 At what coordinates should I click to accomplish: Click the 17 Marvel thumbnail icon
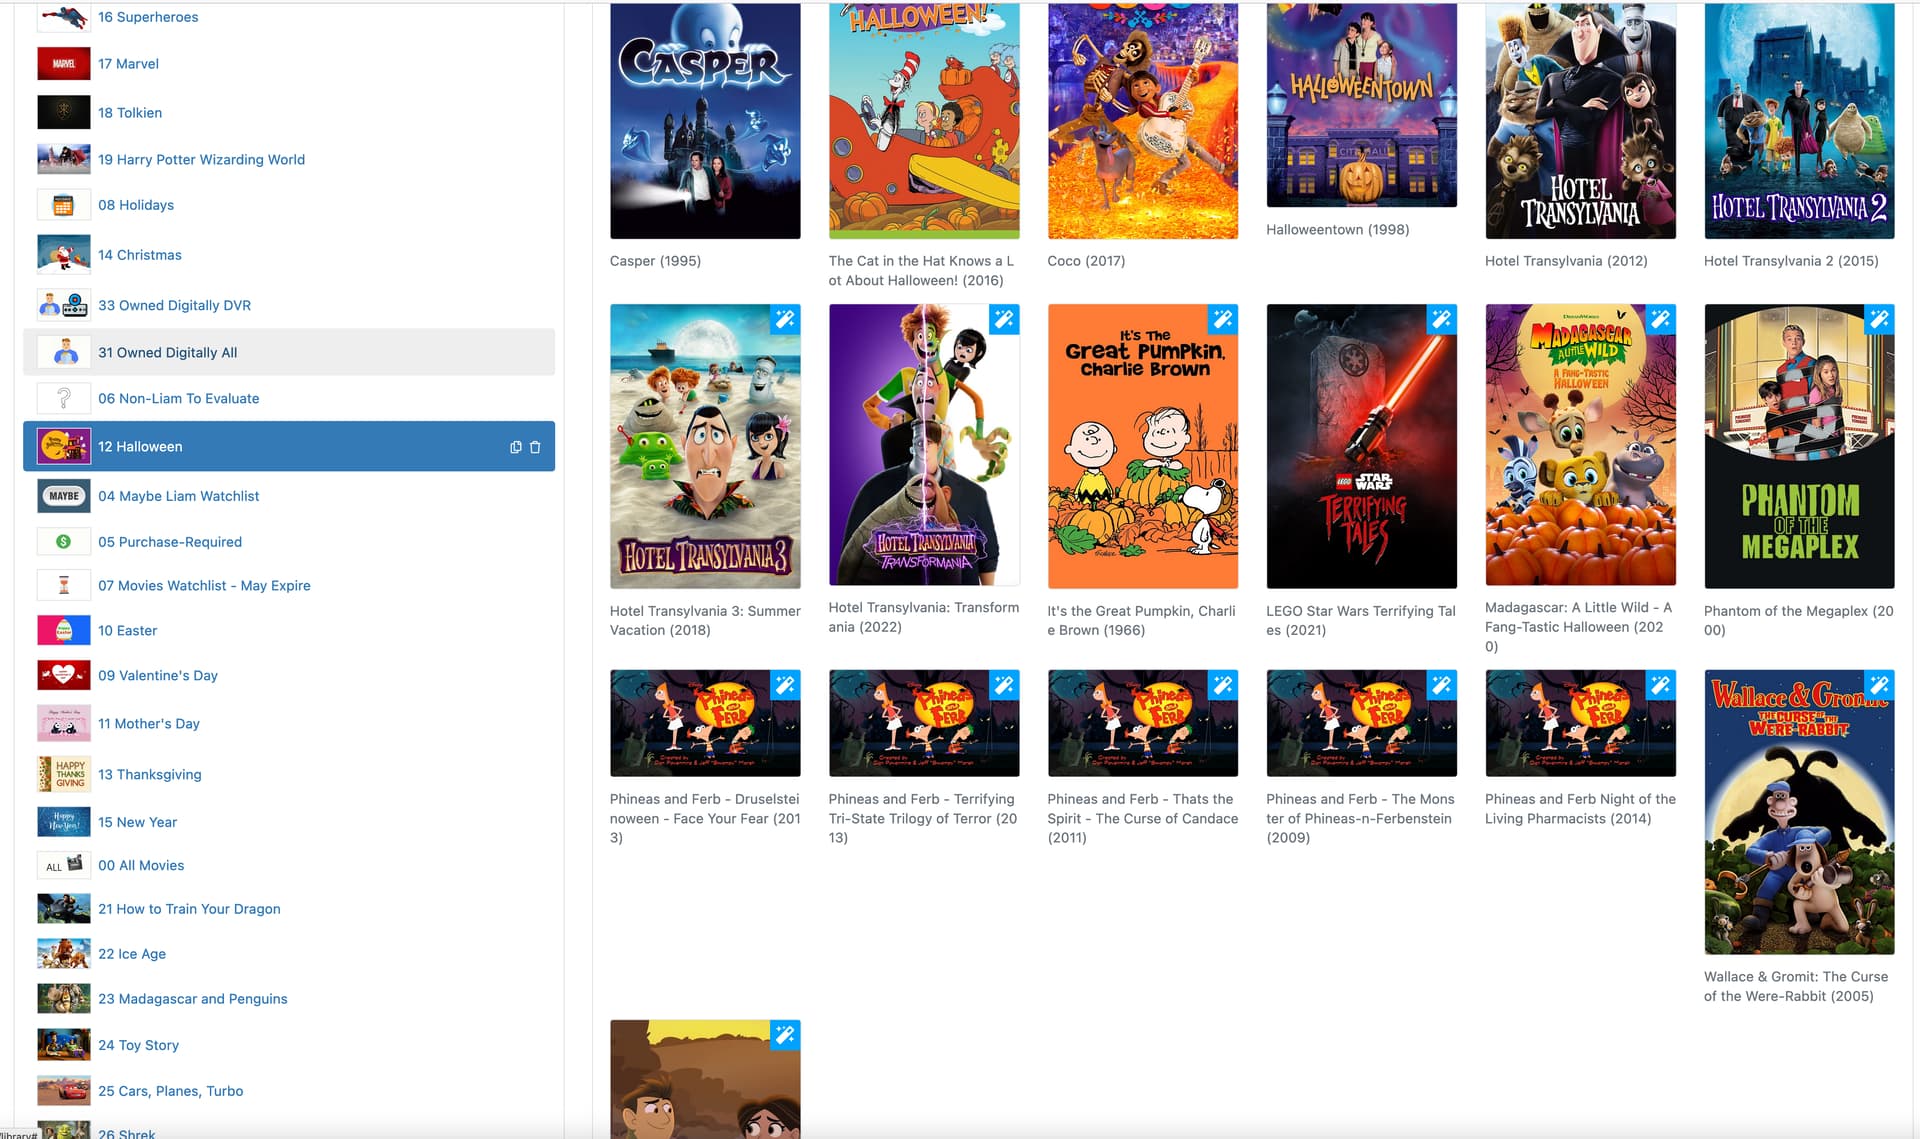click(64, 64)
